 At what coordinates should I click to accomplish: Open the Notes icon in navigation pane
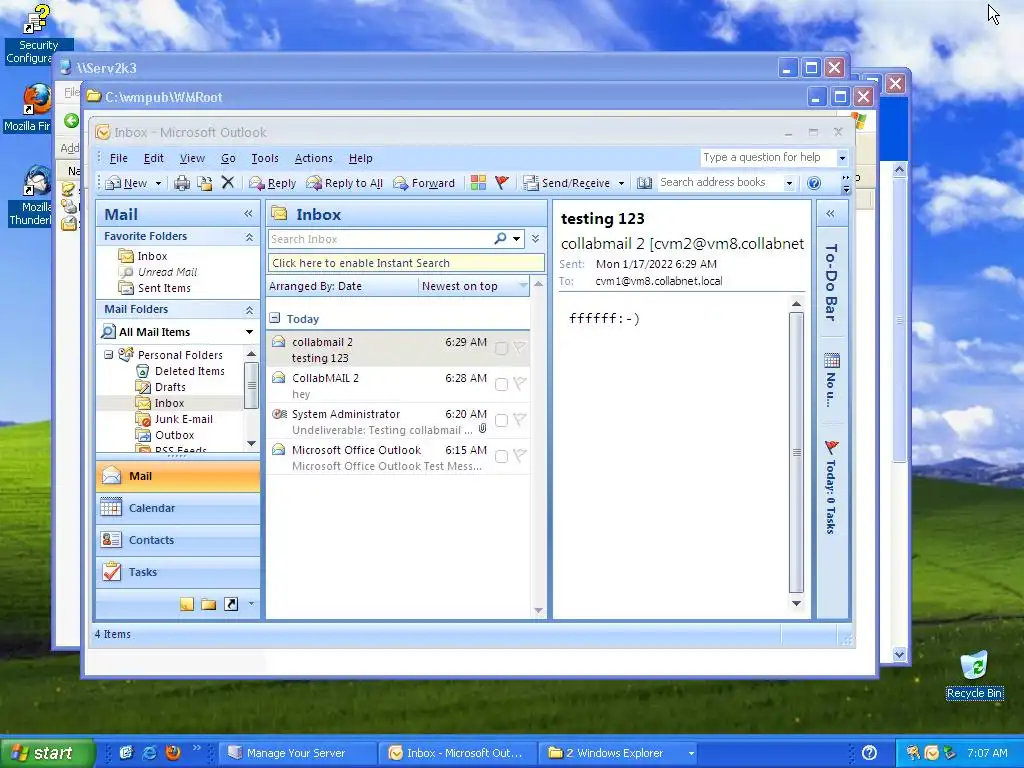click(187, 604)
